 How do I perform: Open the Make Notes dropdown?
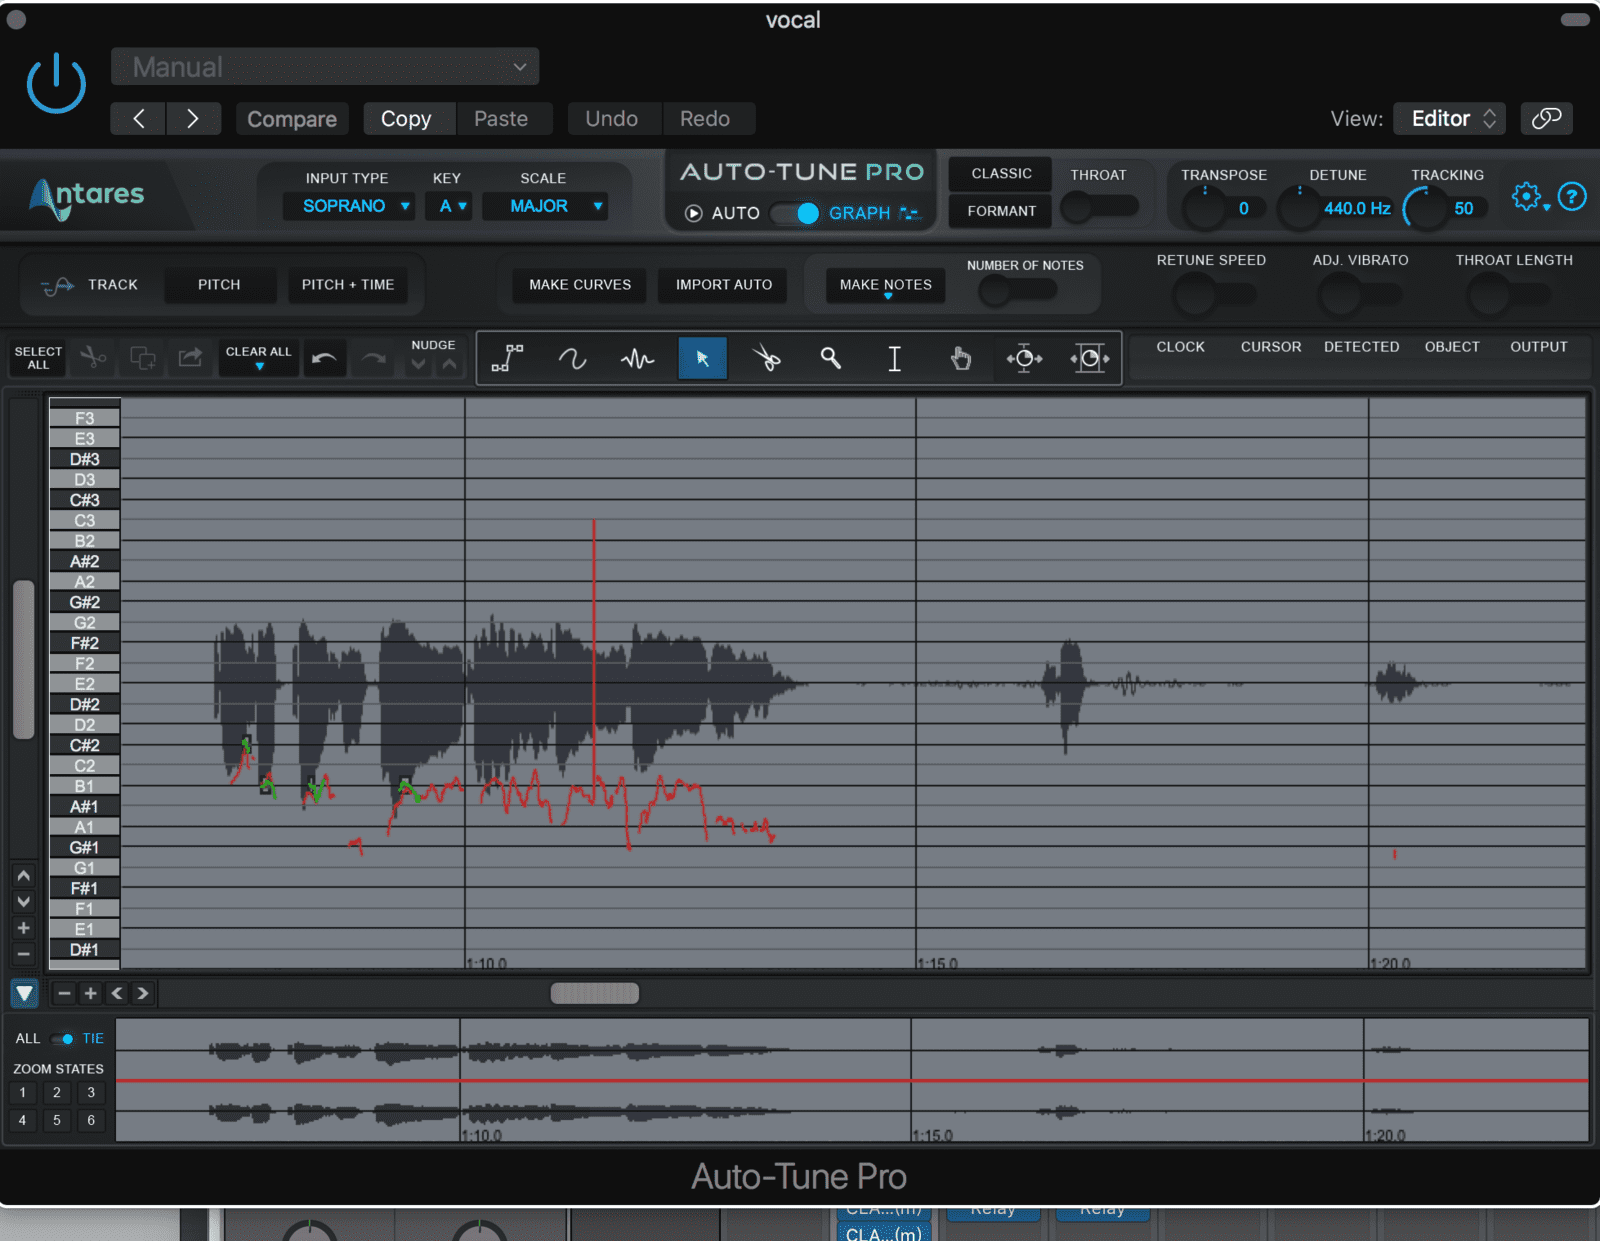click(885, 285)
